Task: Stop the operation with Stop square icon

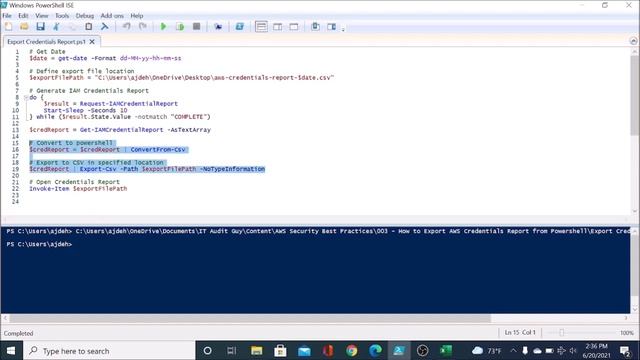Action: click(x=196, y=27)
